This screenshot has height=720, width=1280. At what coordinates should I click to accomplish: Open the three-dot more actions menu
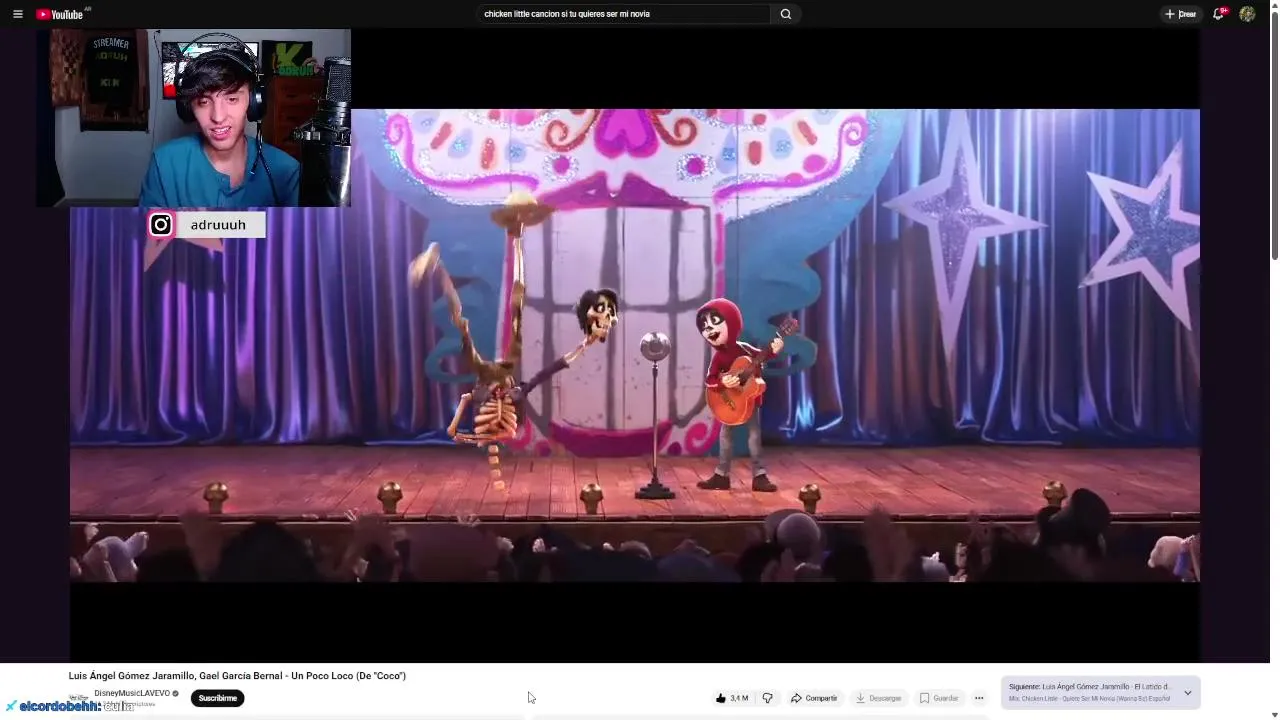(979, 698)
